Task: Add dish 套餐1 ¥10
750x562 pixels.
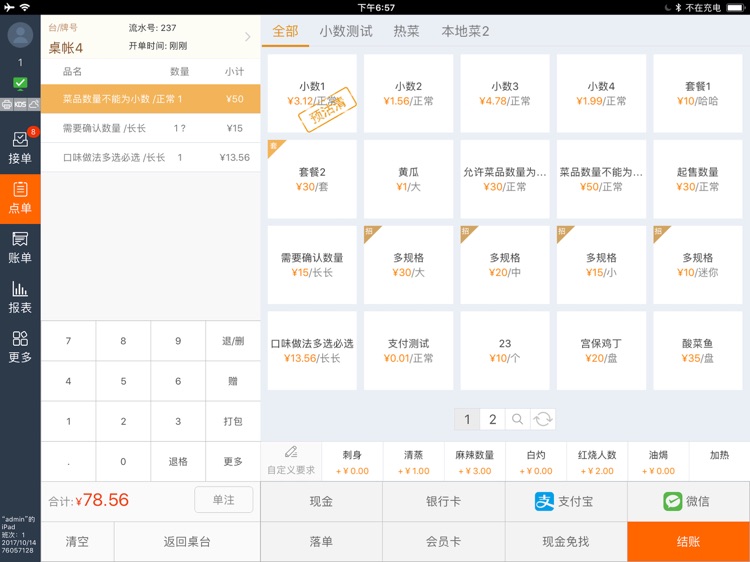Action: coord(697,93)
